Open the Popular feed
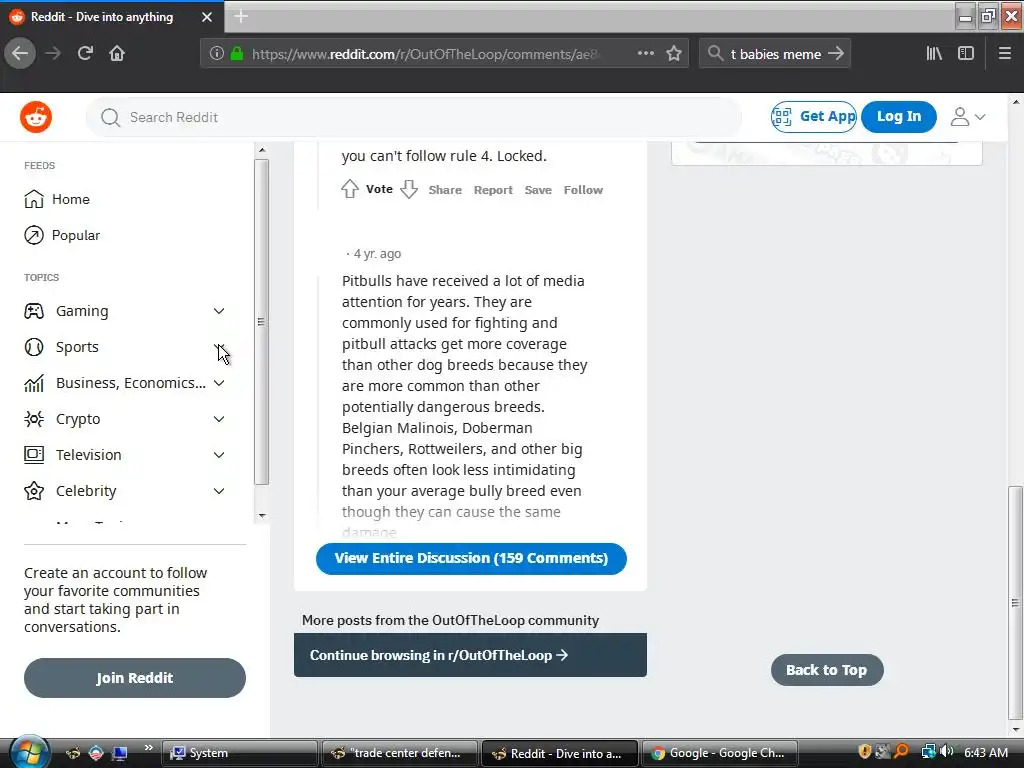Viewport: 1024px width, 768px height. click(x=62, y=235)
